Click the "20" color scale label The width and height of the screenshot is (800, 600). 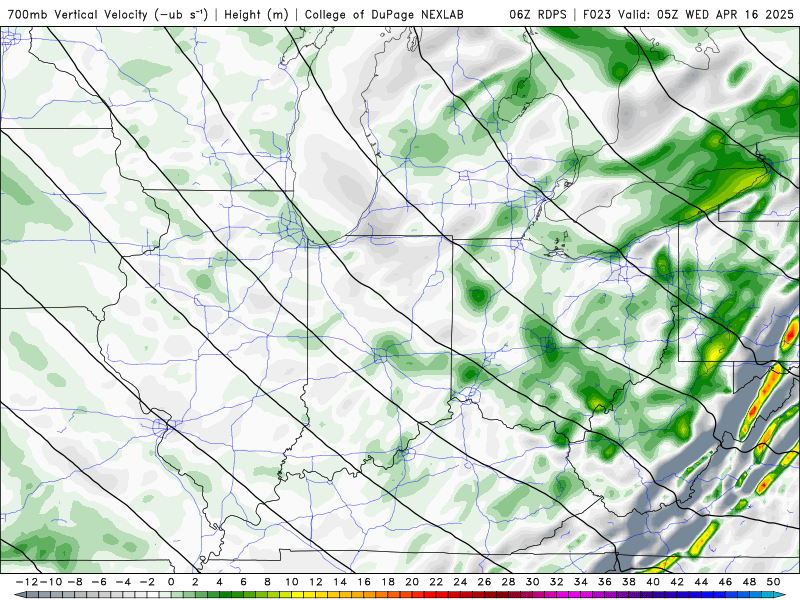pyautogui.click(x=412, y=582)
